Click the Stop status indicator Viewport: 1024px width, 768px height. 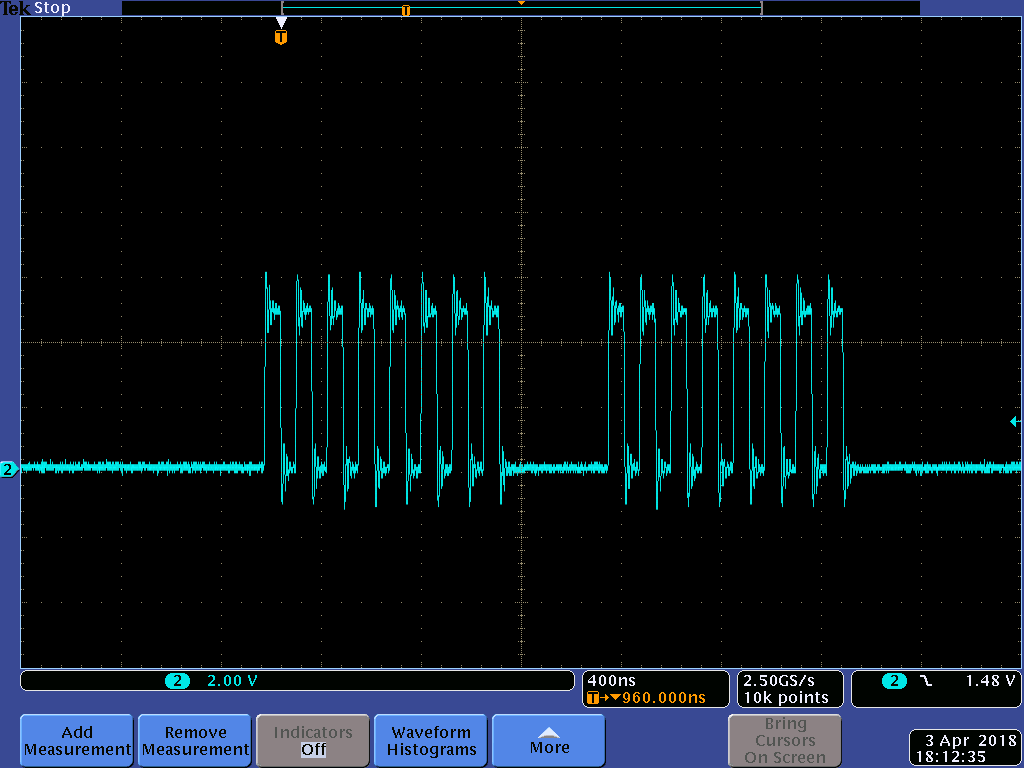pyautogui.click(x=51, y=7)
